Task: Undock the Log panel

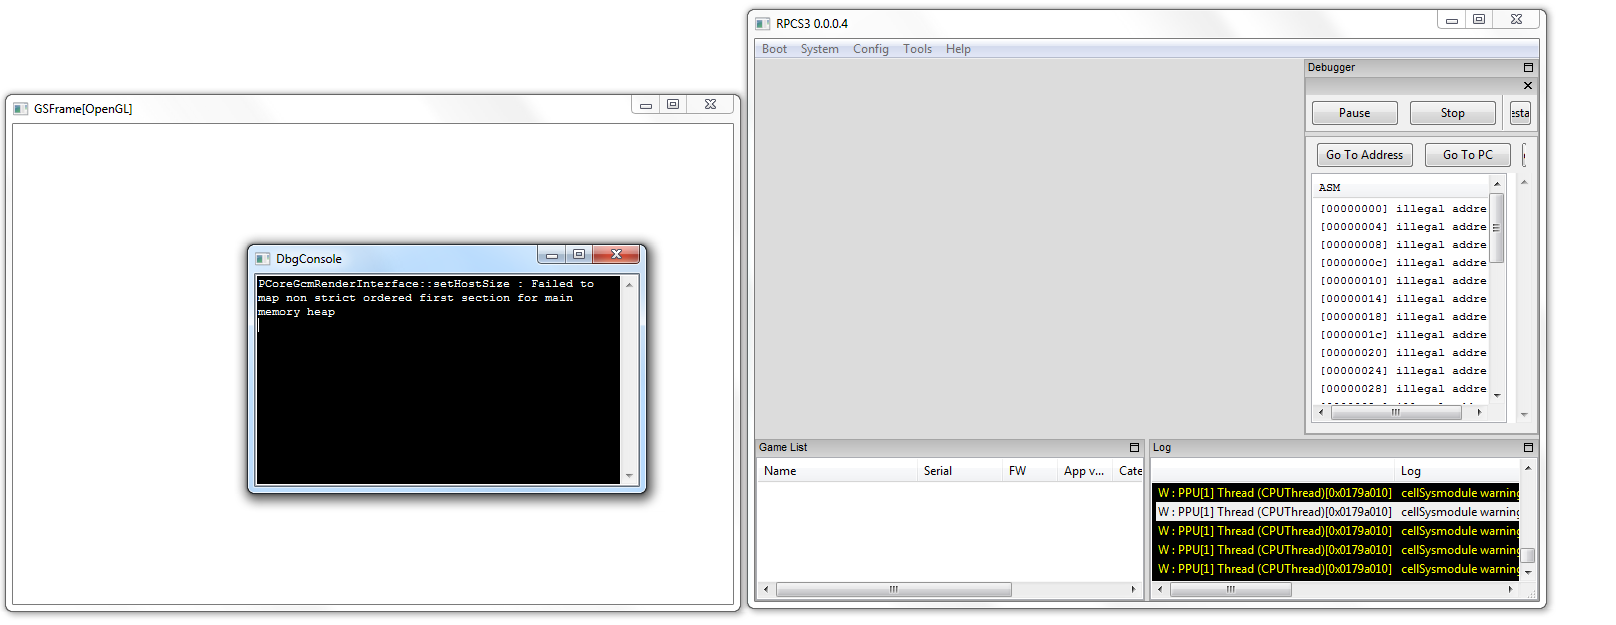Action: (1527, 448)
